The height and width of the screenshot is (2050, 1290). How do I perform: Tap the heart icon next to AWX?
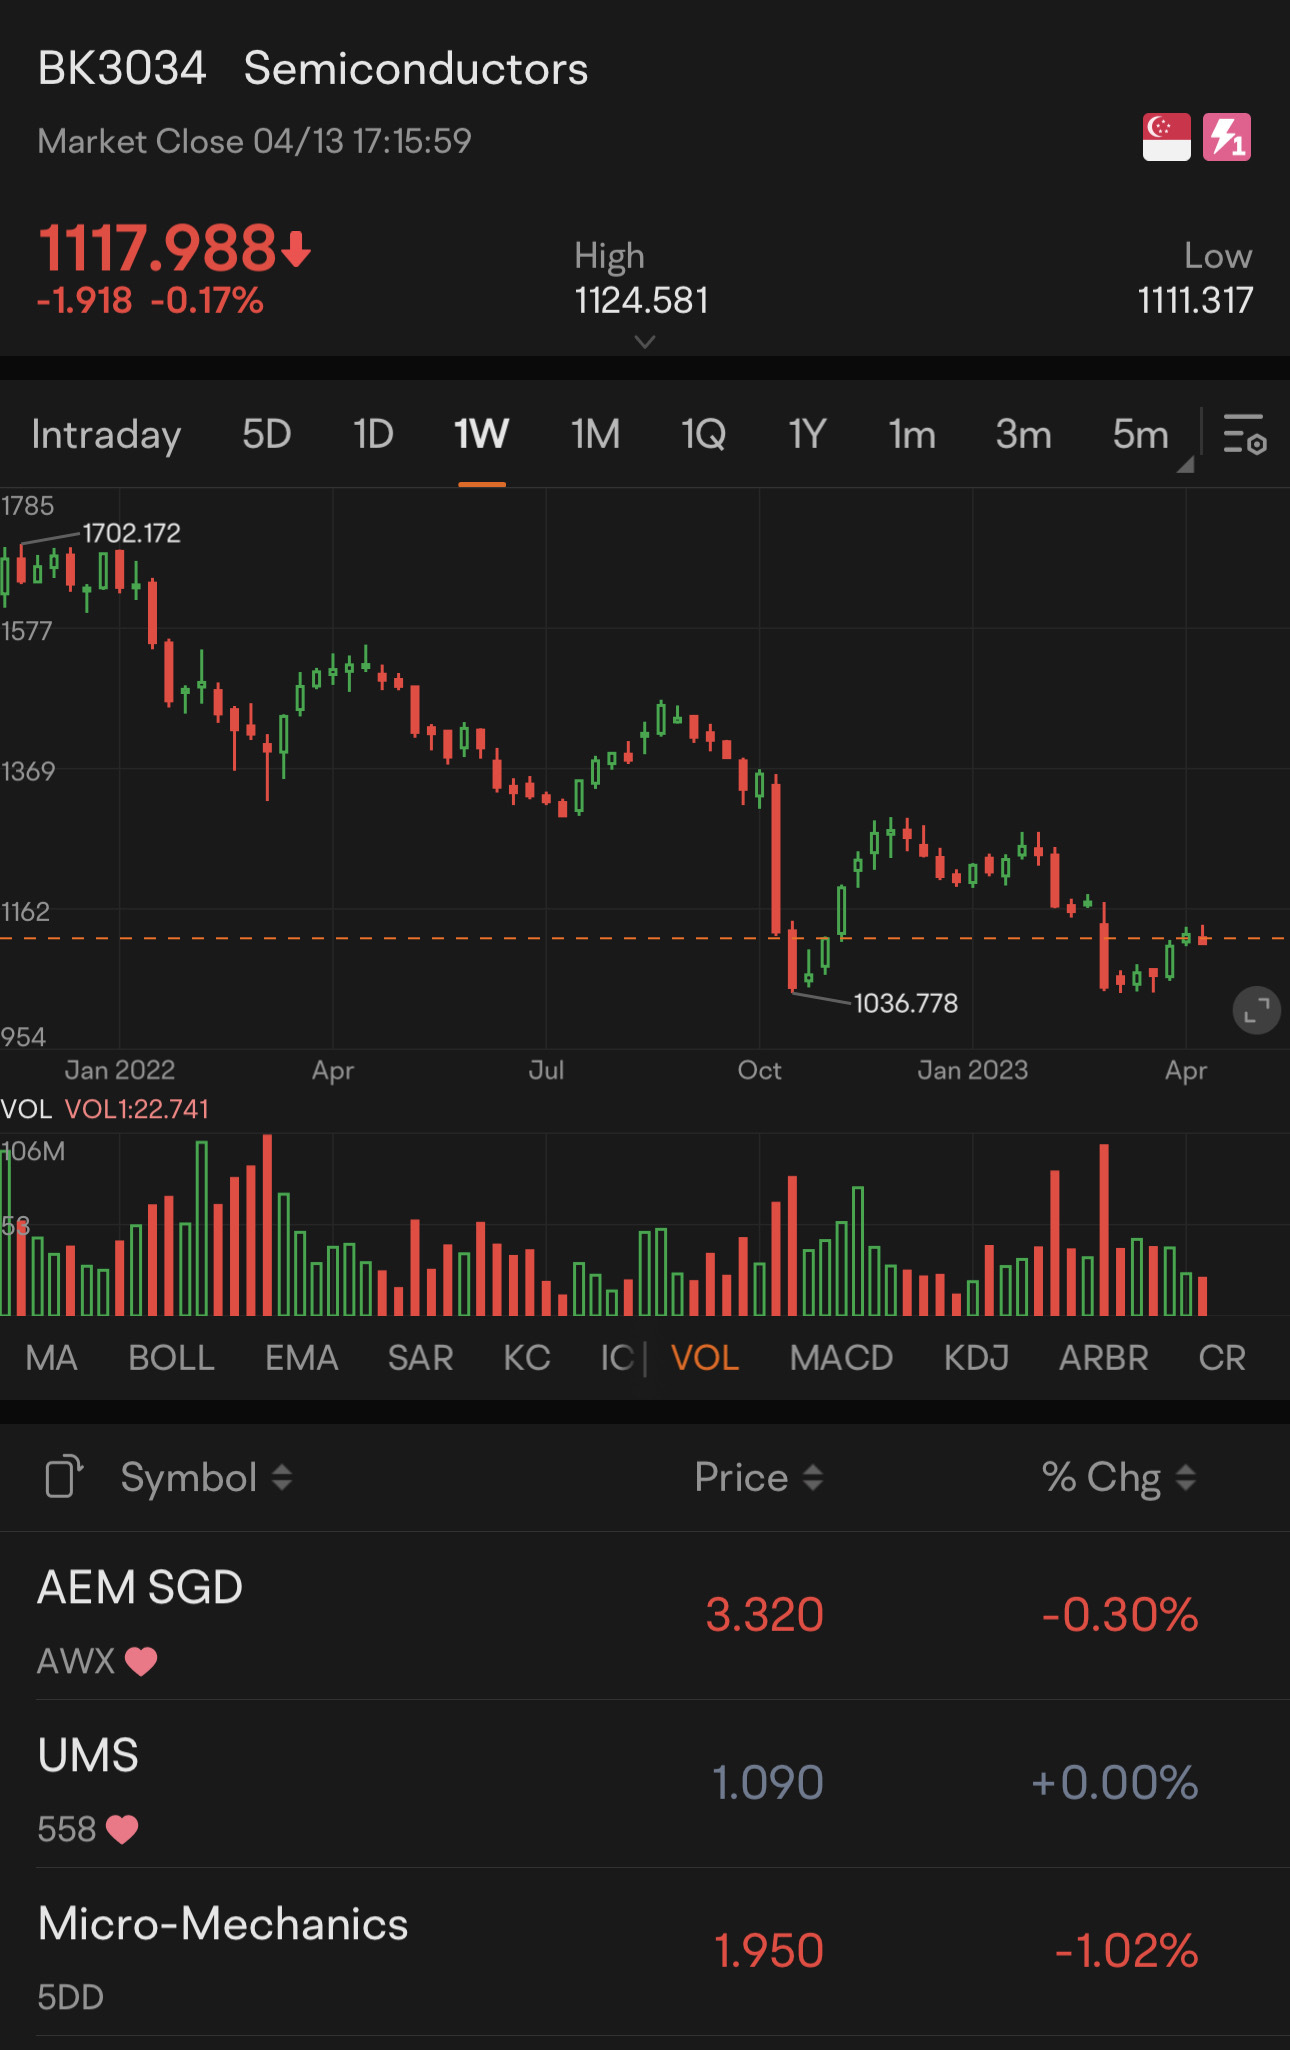(x=141, y=1661)
